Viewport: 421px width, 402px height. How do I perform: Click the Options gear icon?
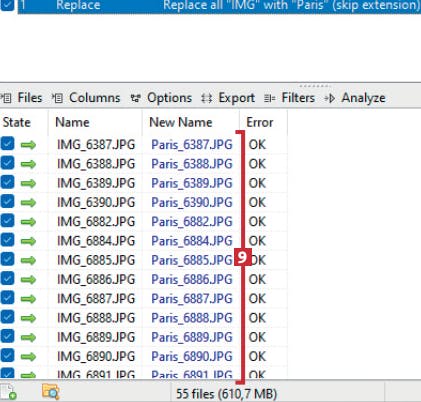pyautogui.click(x=135, y=98)
